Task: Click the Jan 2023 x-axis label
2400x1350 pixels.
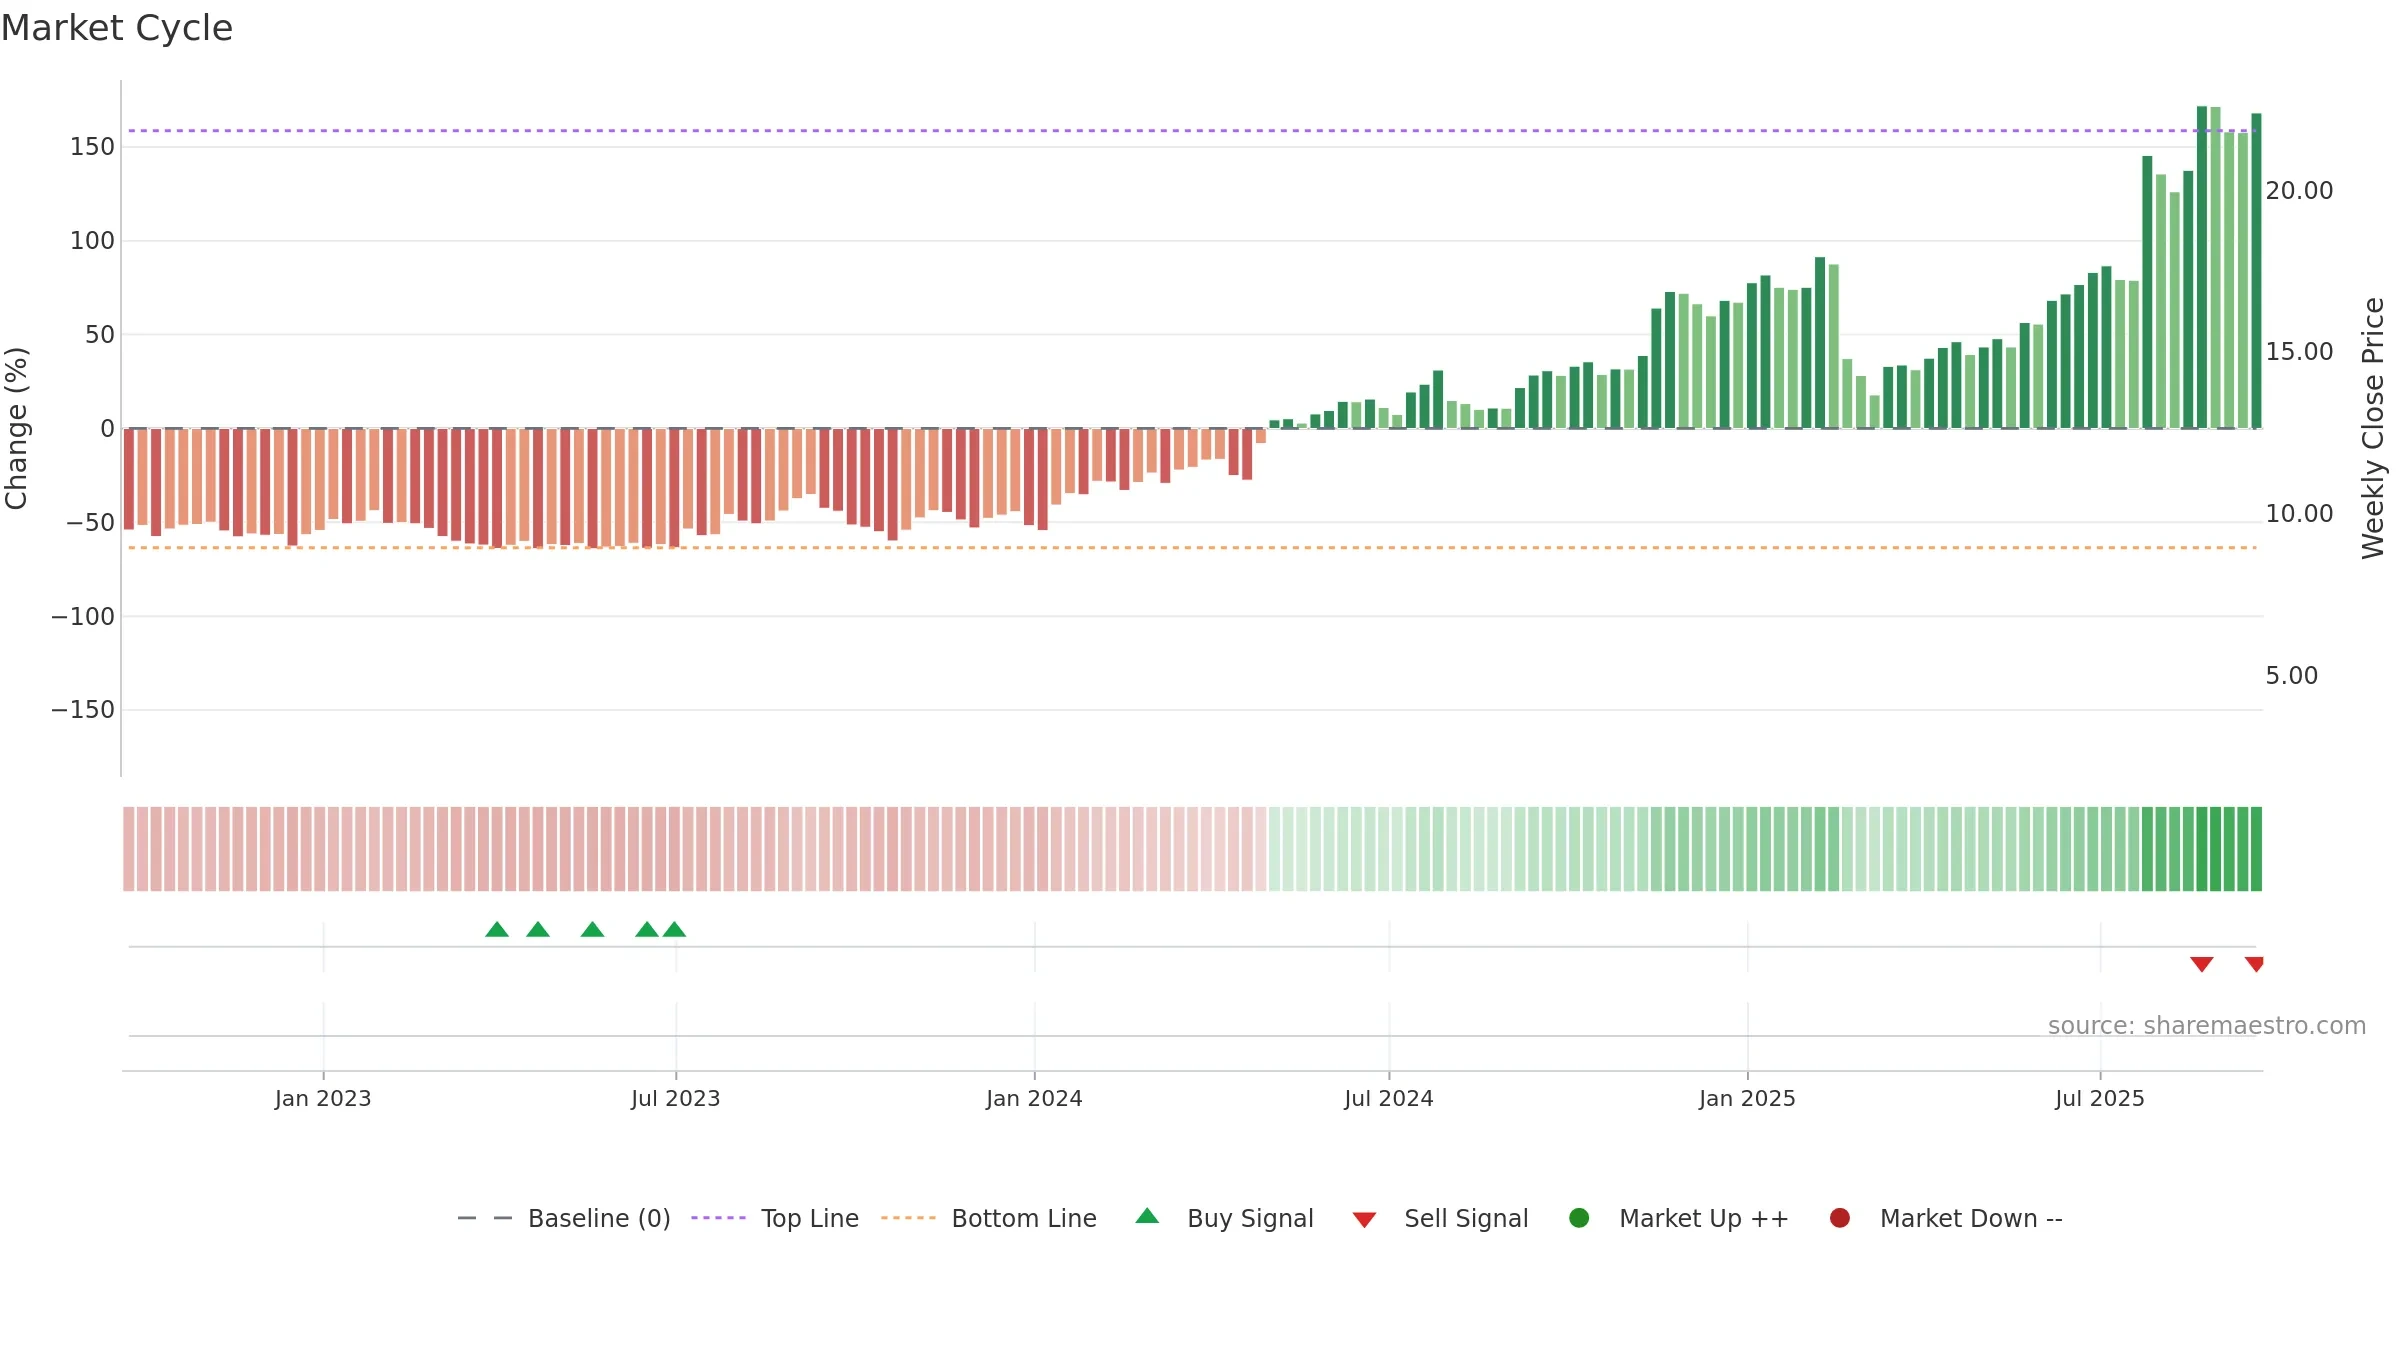Action: click(x=323, y=1099)
